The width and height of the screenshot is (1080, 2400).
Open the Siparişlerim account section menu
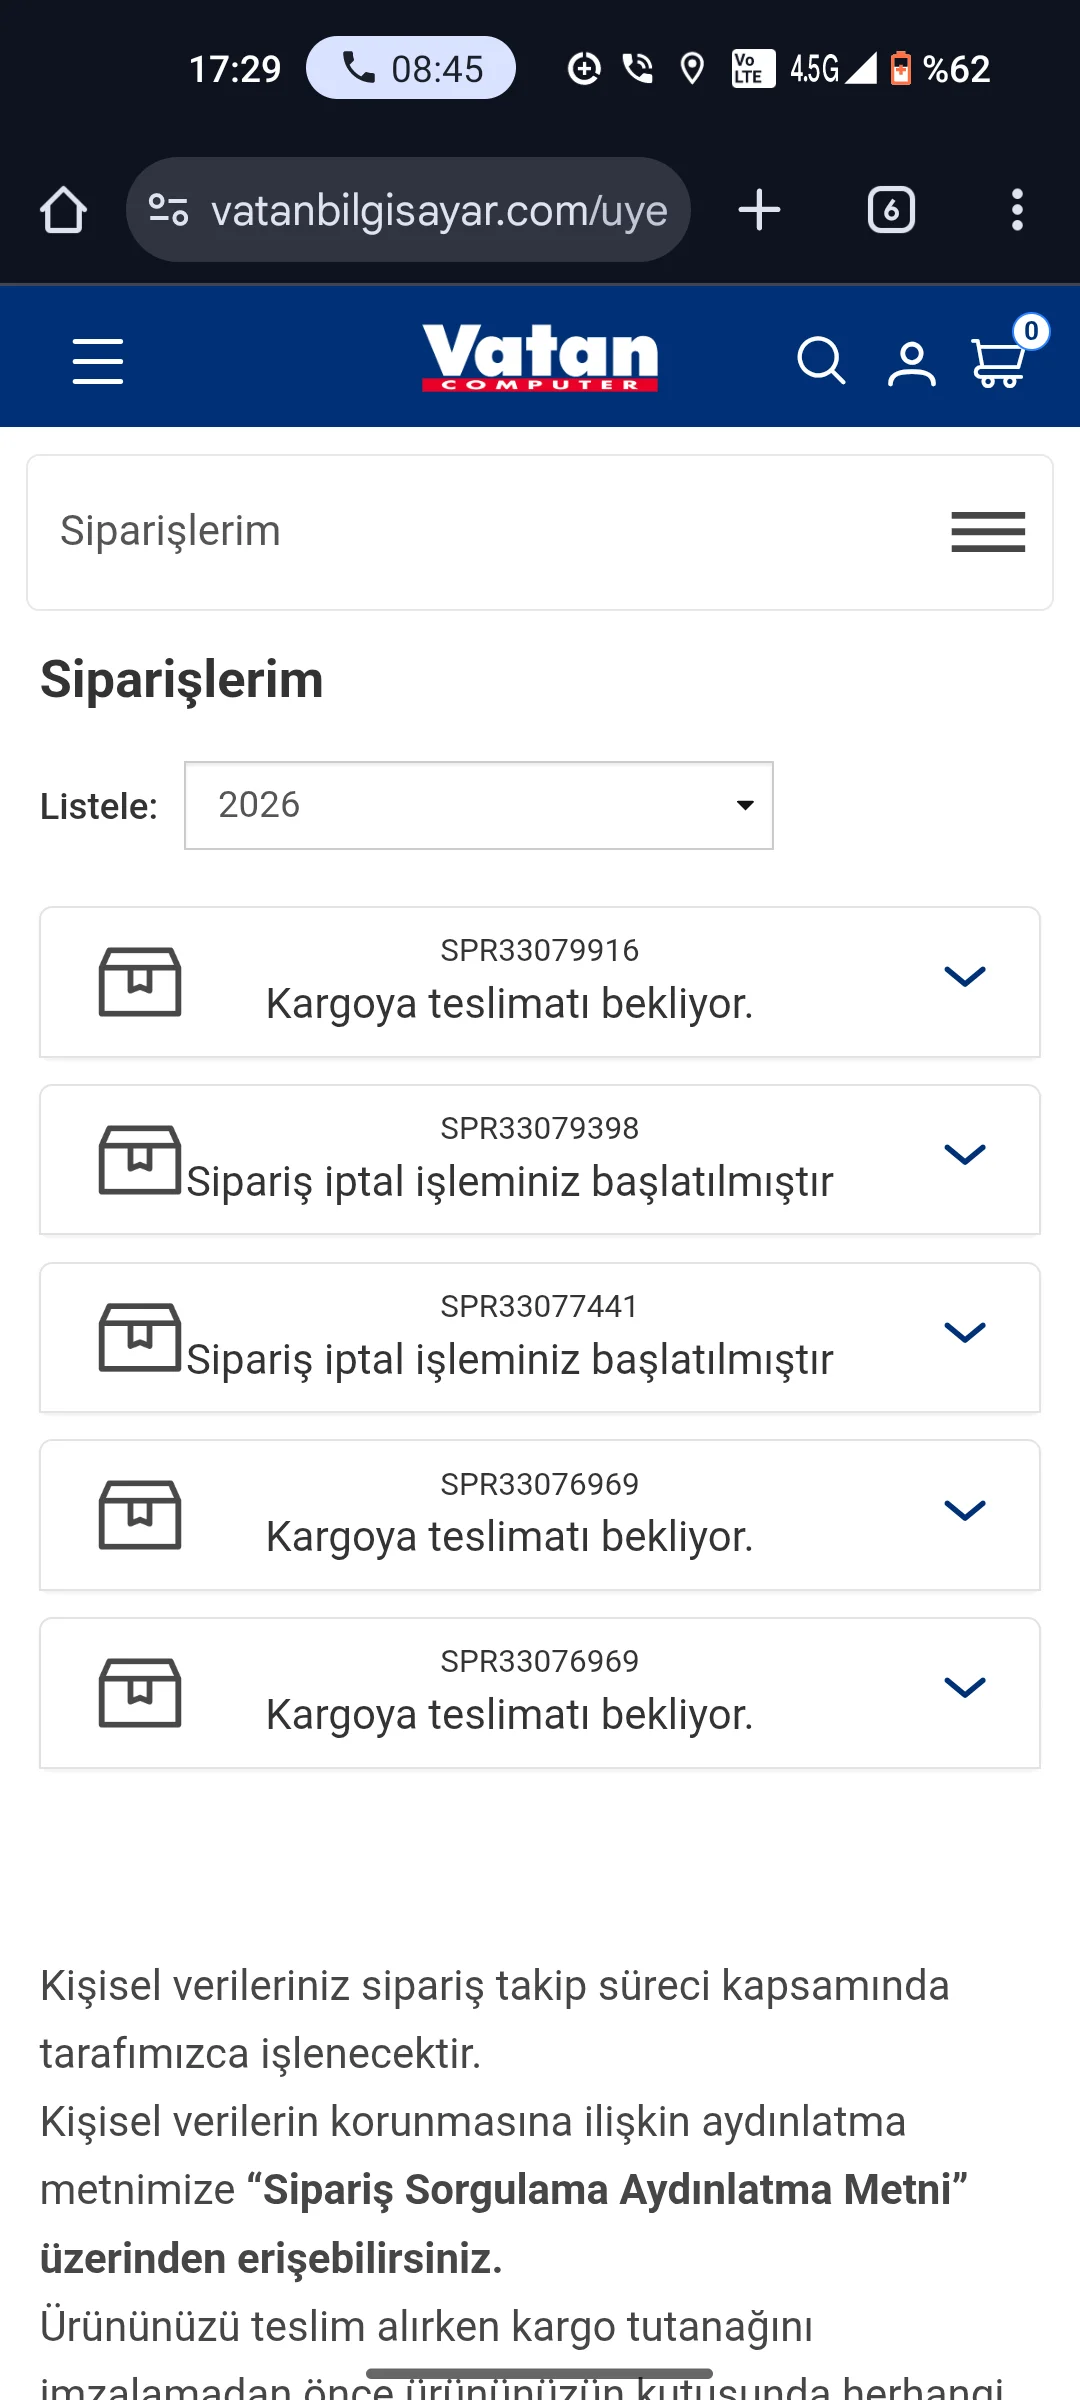tap(987, 532)
